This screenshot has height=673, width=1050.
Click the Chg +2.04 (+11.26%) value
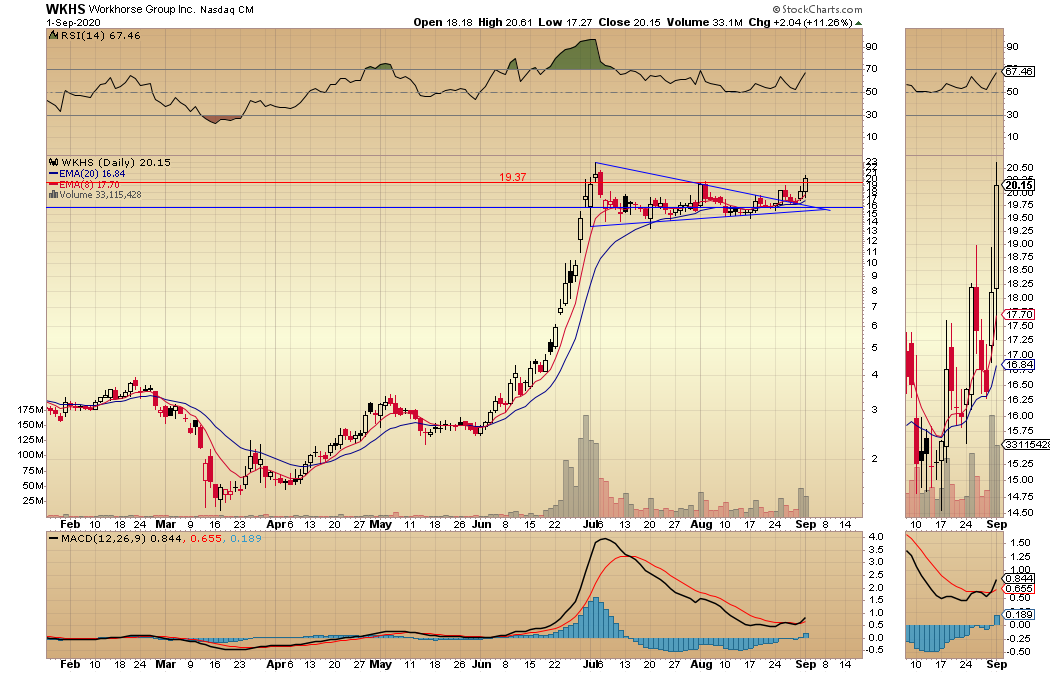tap(800, 22)
